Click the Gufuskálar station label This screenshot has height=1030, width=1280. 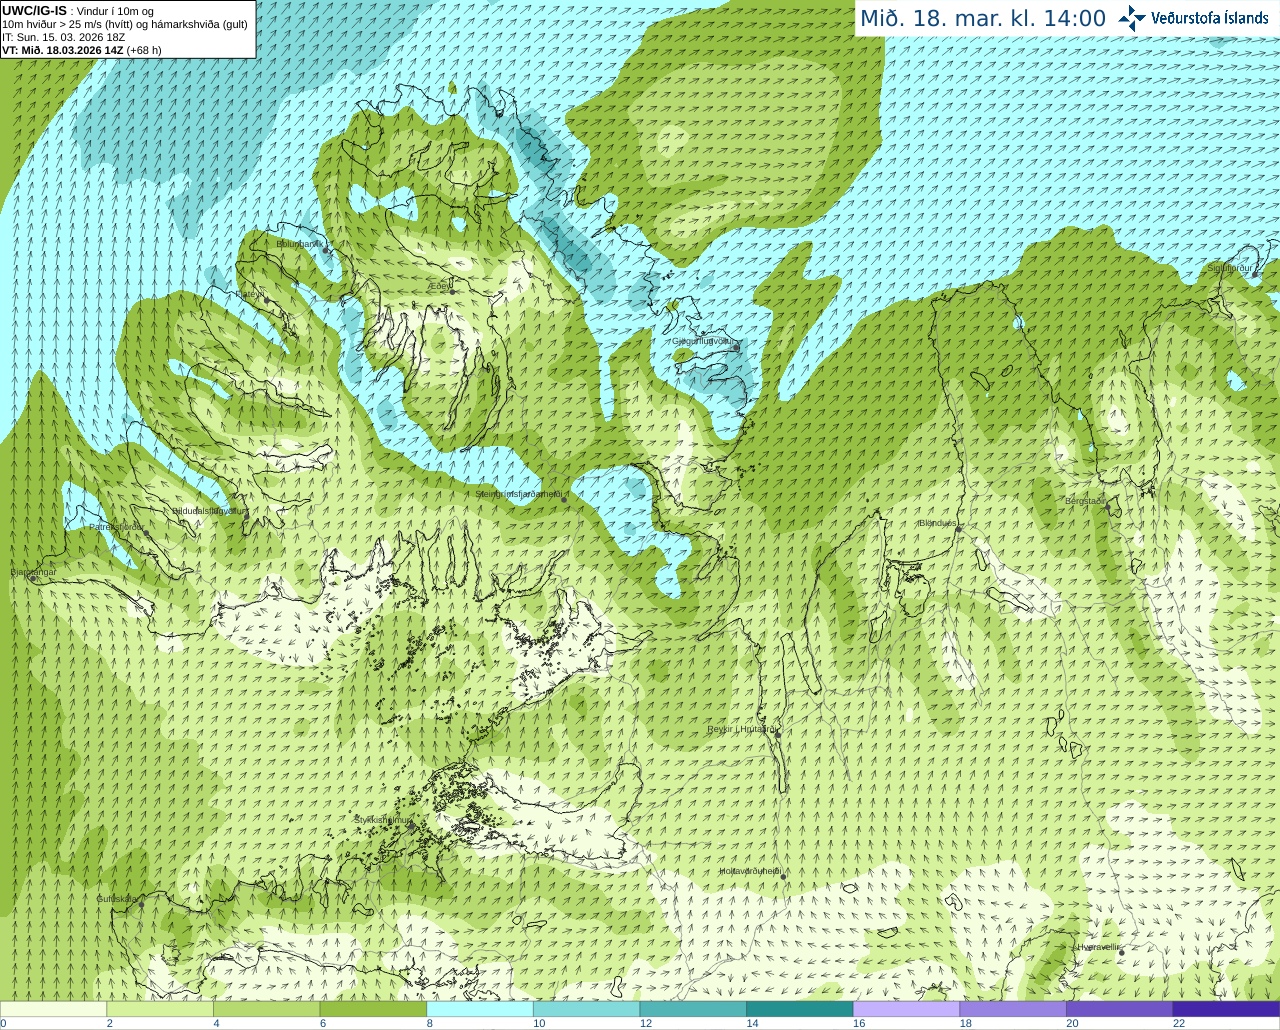point(117,898)
